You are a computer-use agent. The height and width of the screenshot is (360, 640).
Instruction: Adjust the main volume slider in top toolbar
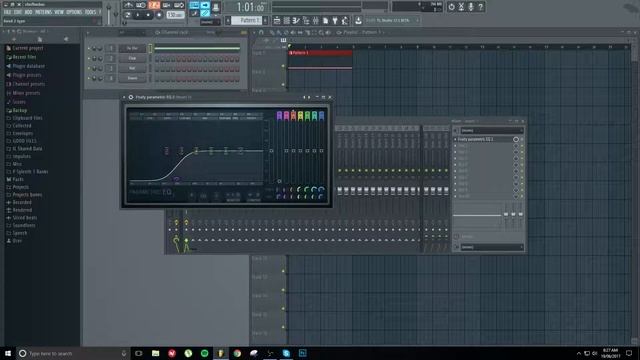(x=109, y=13)
